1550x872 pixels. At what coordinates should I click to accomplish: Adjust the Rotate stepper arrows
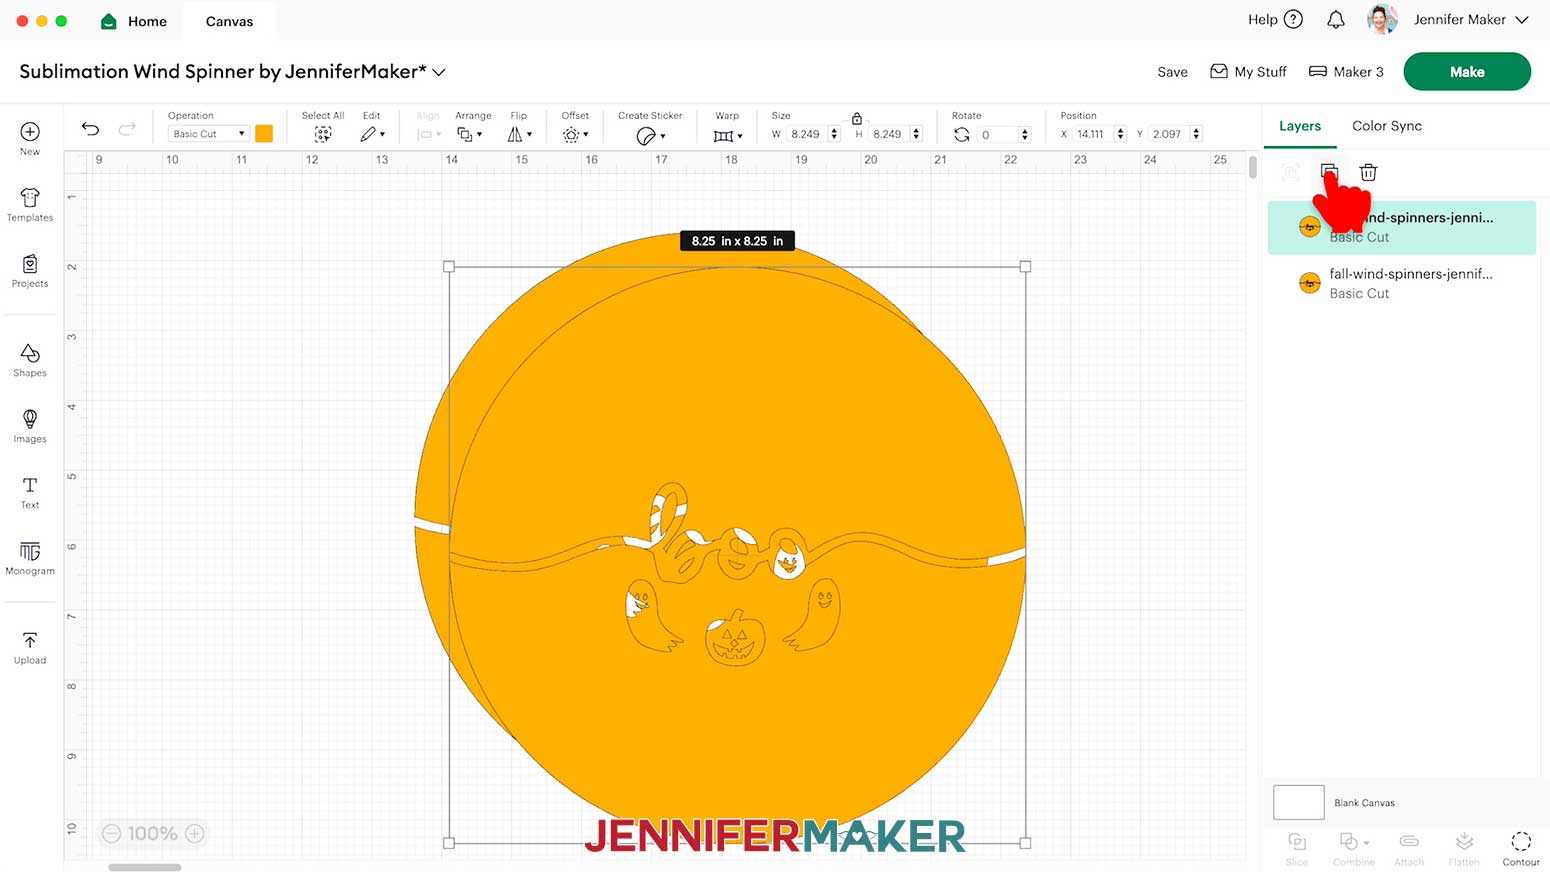1024,134
